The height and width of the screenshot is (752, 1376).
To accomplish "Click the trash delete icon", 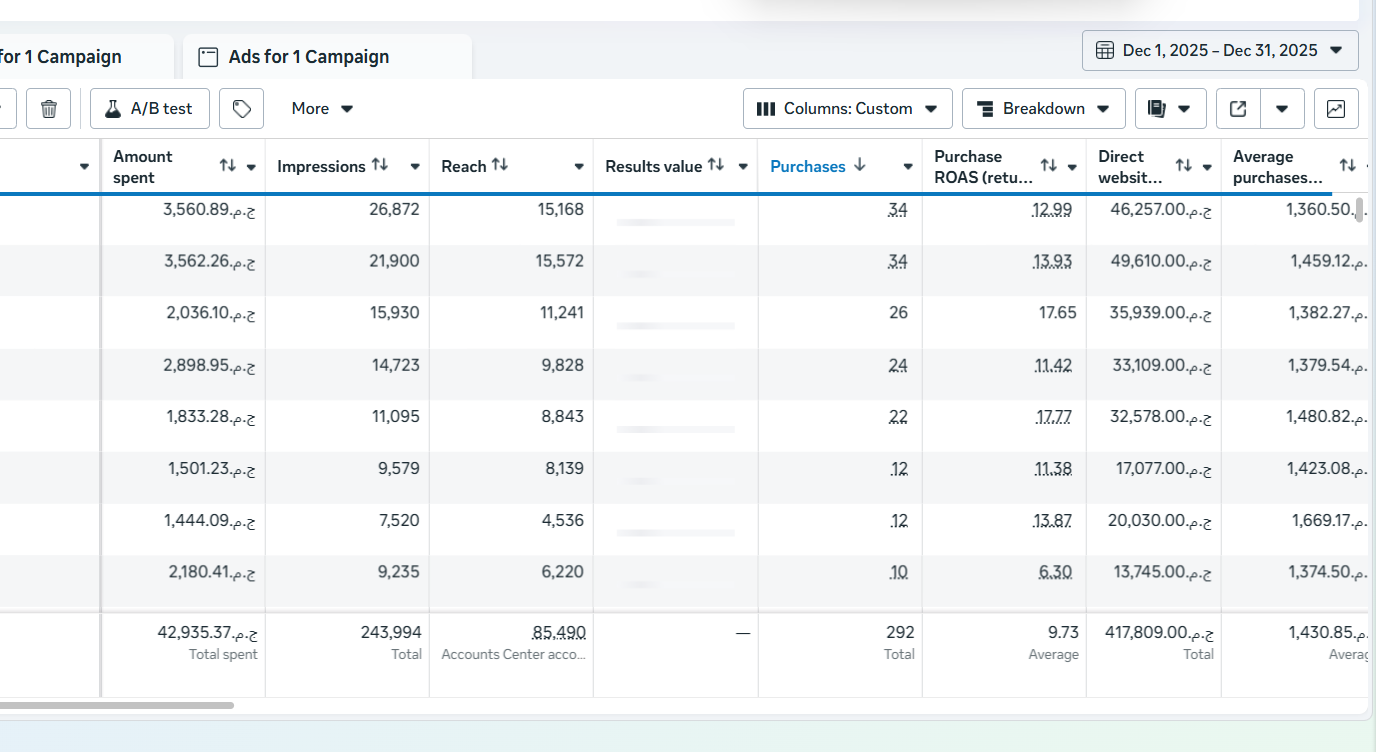I will click(x=48, y=109).
